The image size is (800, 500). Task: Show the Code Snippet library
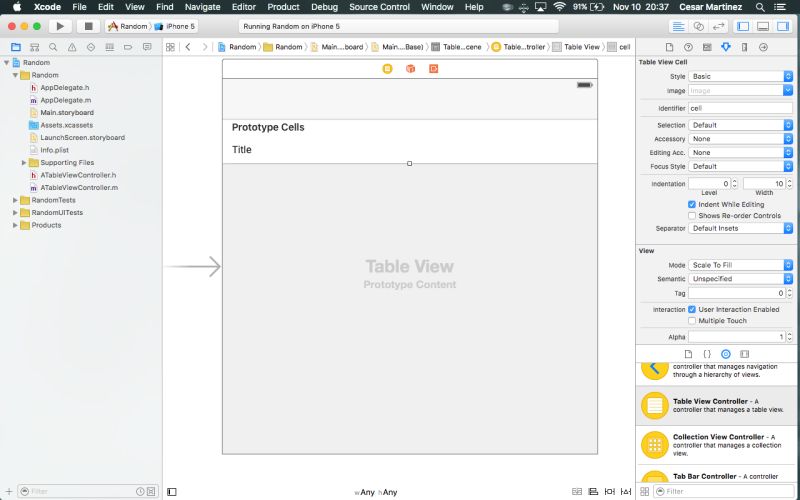click(x=707, y=354)
